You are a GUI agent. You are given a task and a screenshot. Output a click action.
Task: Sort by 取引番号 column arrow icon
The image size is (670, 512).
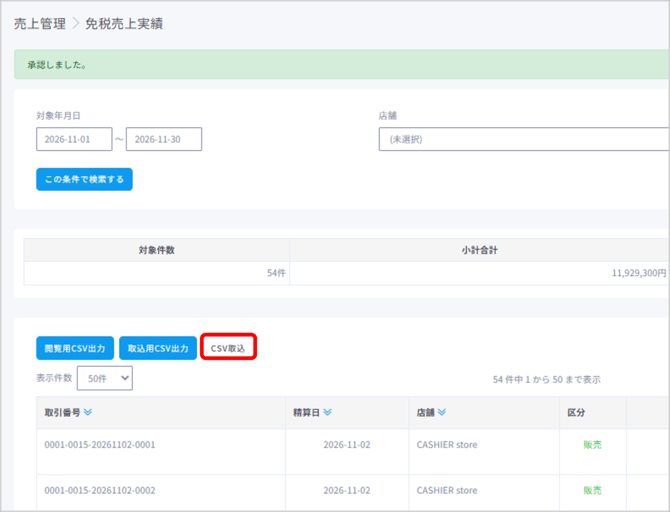pos(88,412)
